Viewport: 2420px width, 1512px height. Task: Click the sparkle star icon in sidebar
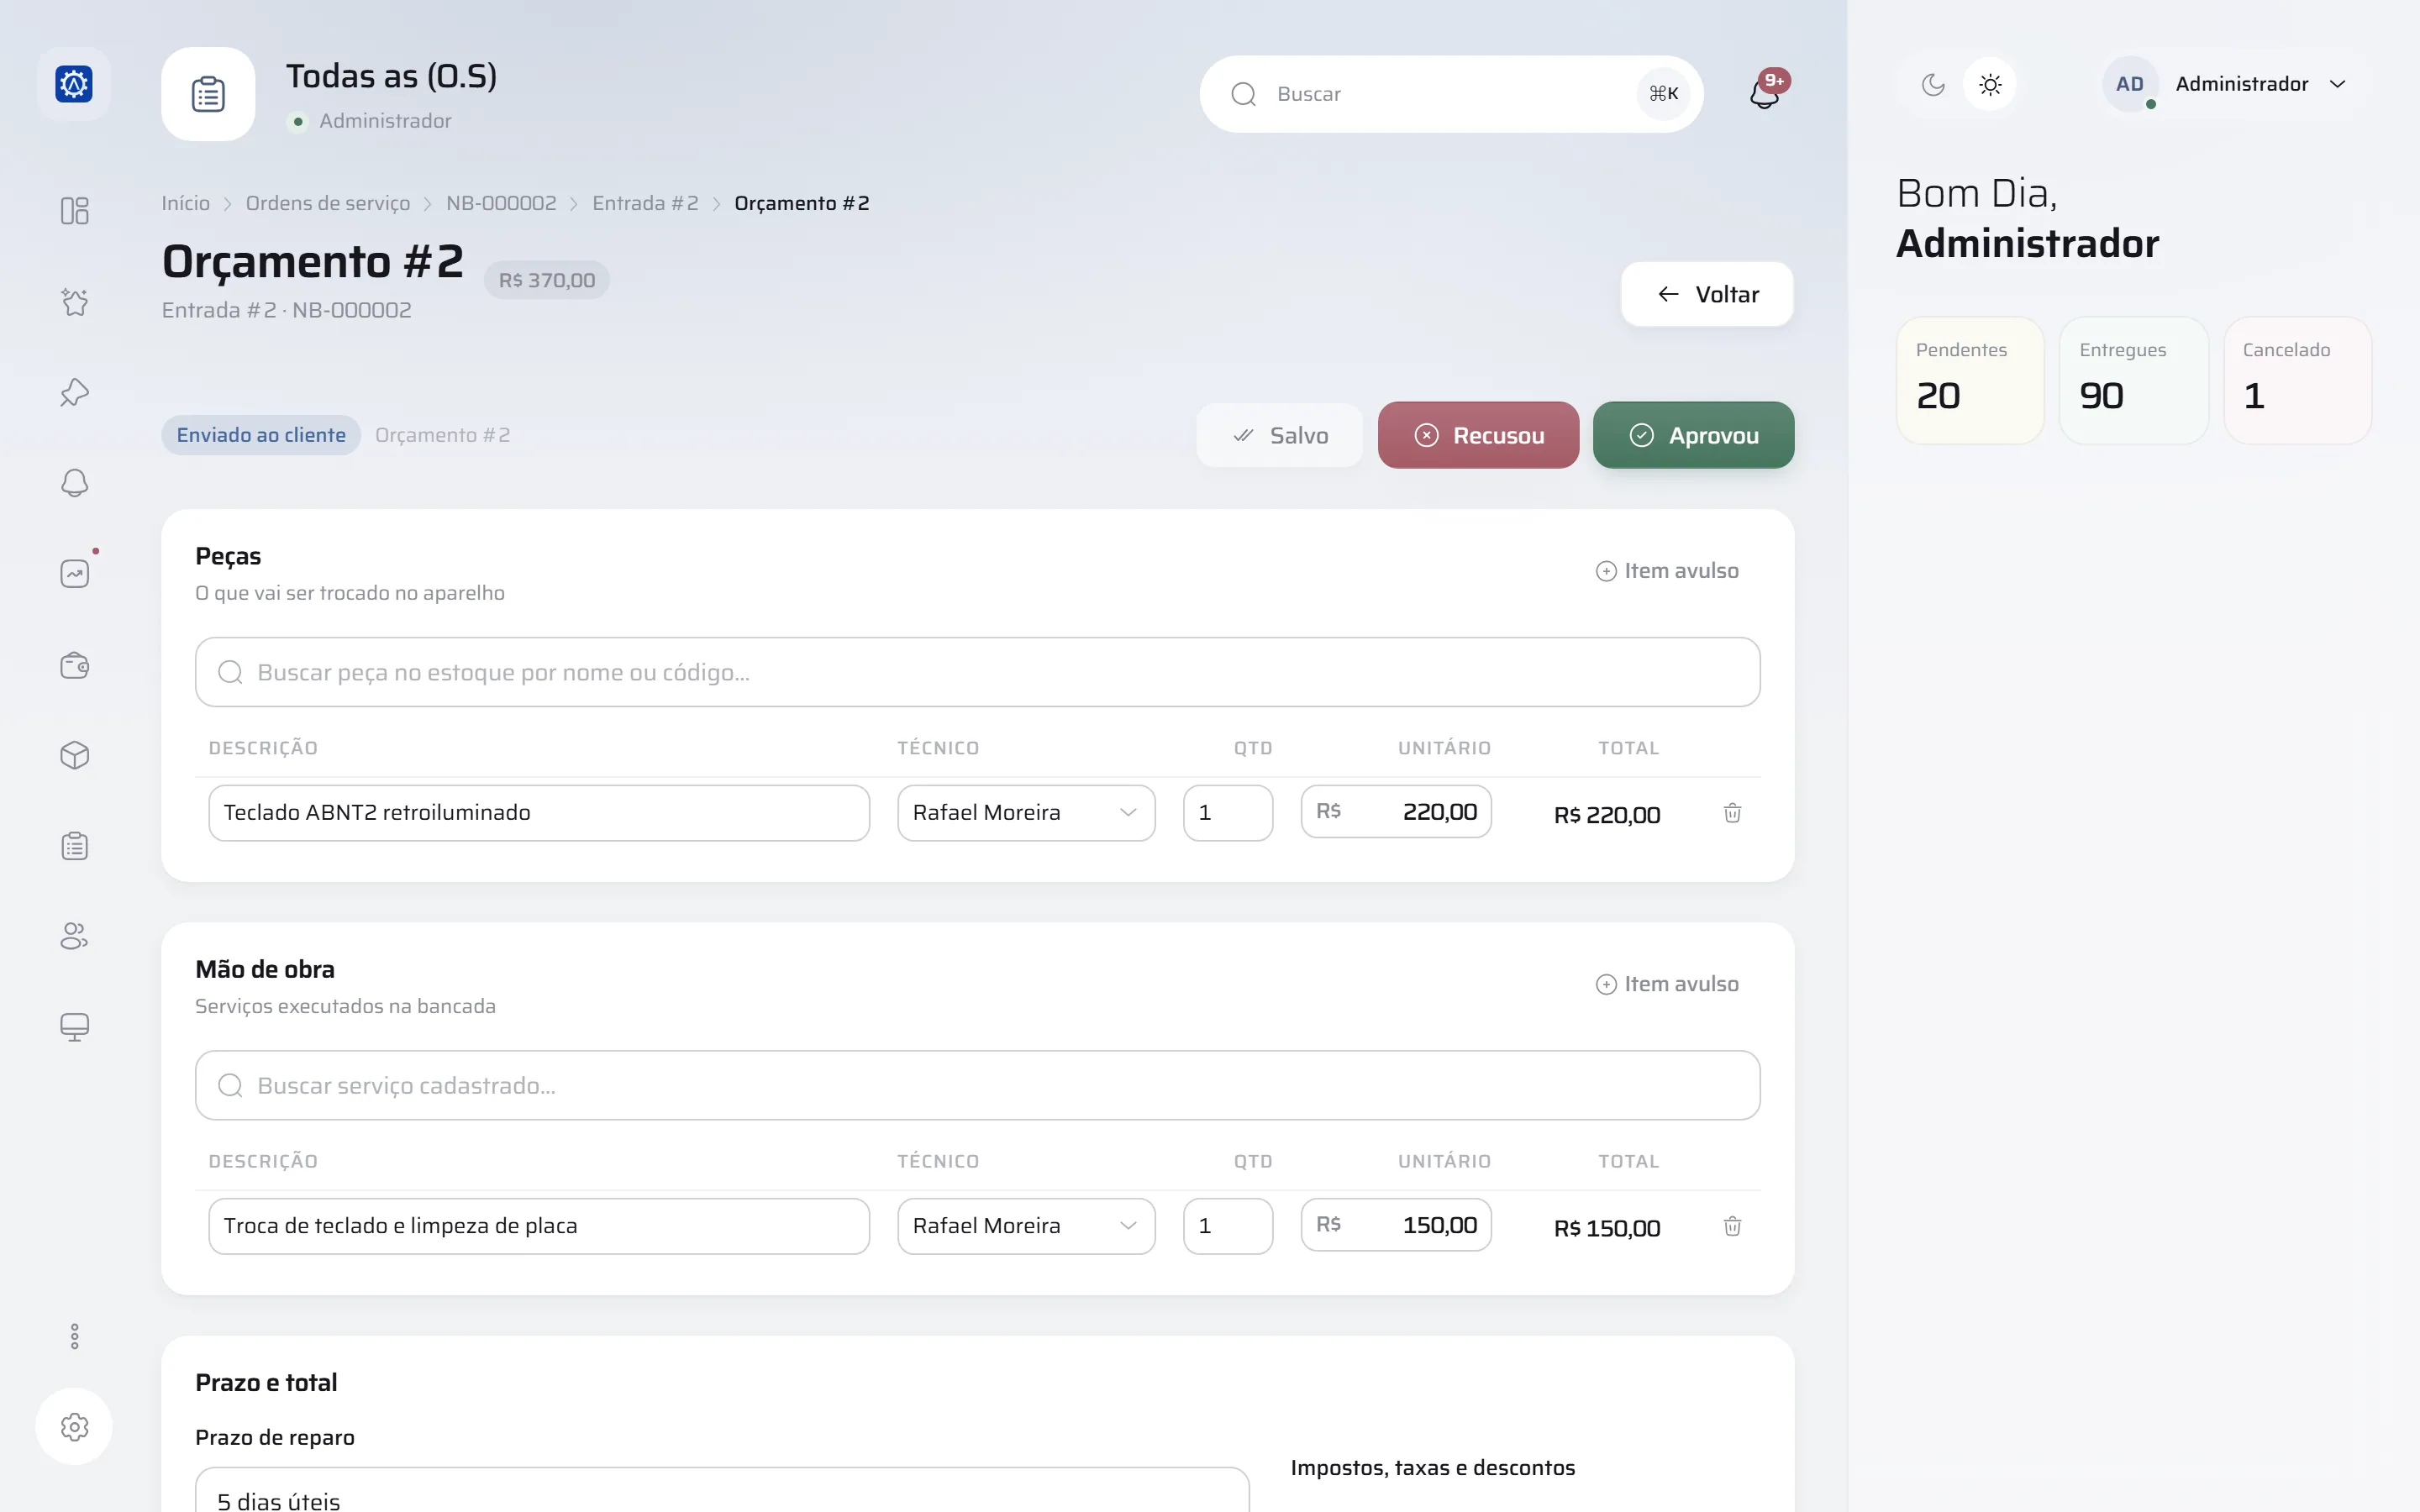(x=74, y=302)
